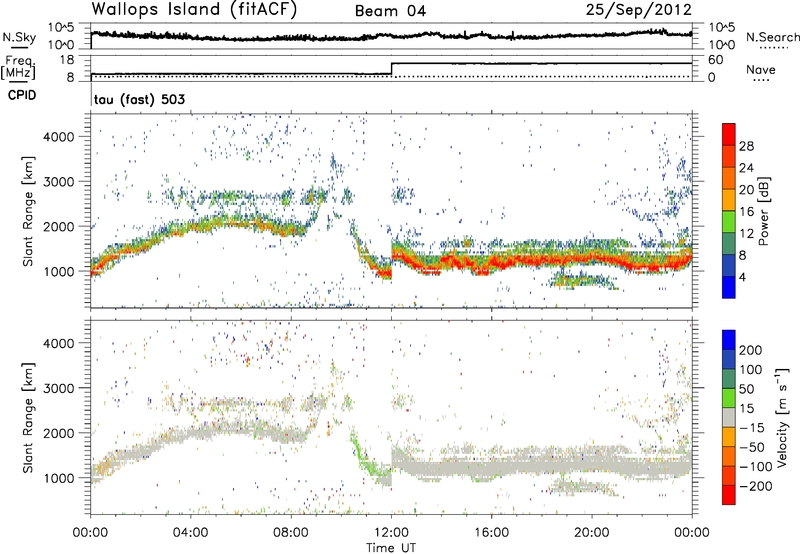Click the 'Slant Range [km]' label of power panel

(x=28, y=211)
